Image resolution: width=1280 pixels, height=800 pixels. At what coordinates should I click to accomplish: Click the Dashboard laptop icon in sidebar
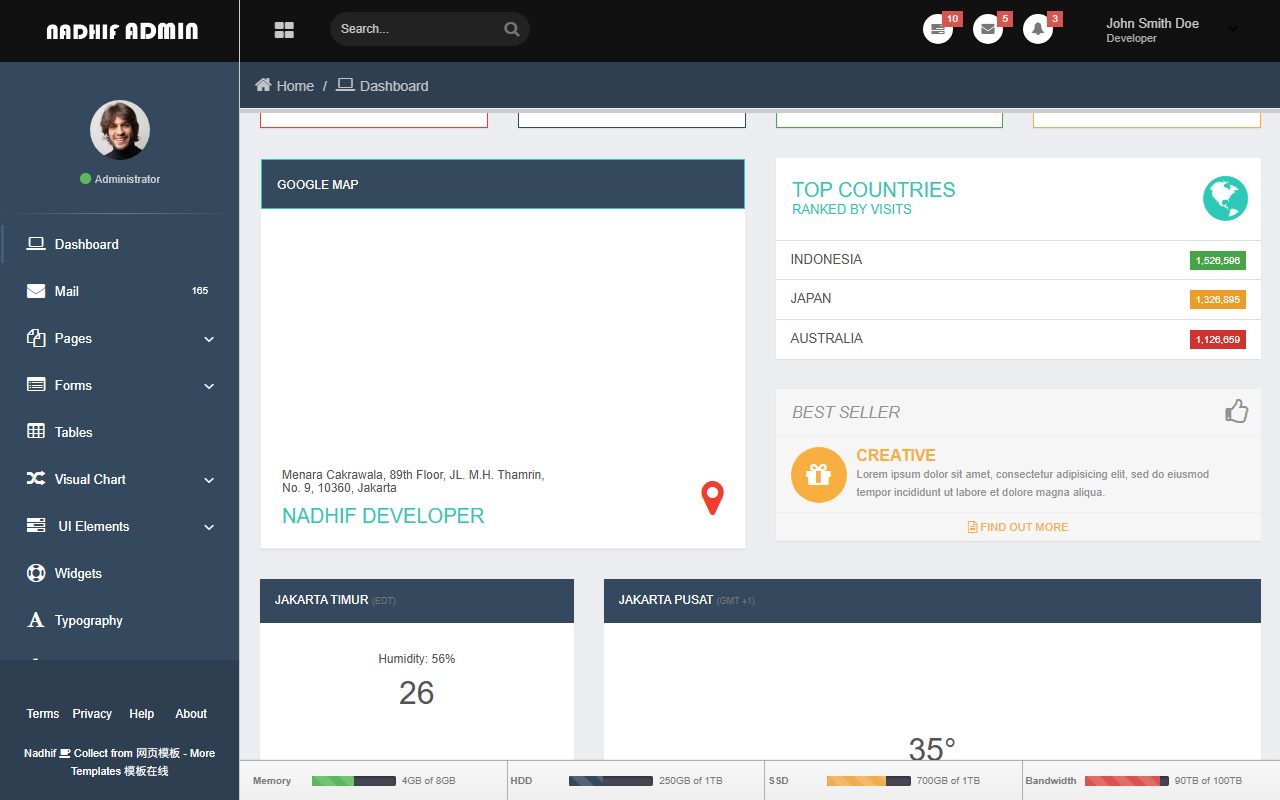coord(36,244)
